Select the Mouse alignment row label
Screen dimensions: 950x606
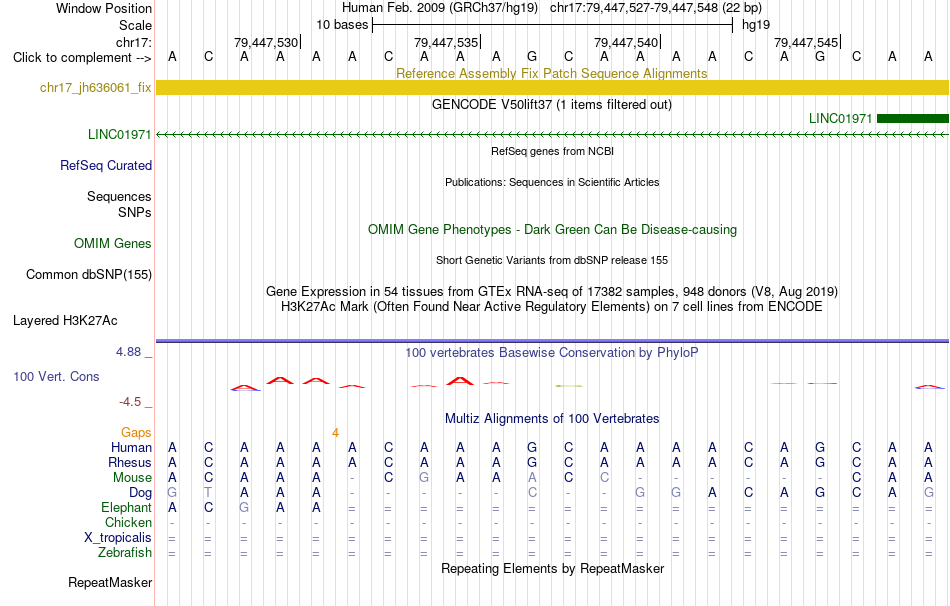(132, 478)
